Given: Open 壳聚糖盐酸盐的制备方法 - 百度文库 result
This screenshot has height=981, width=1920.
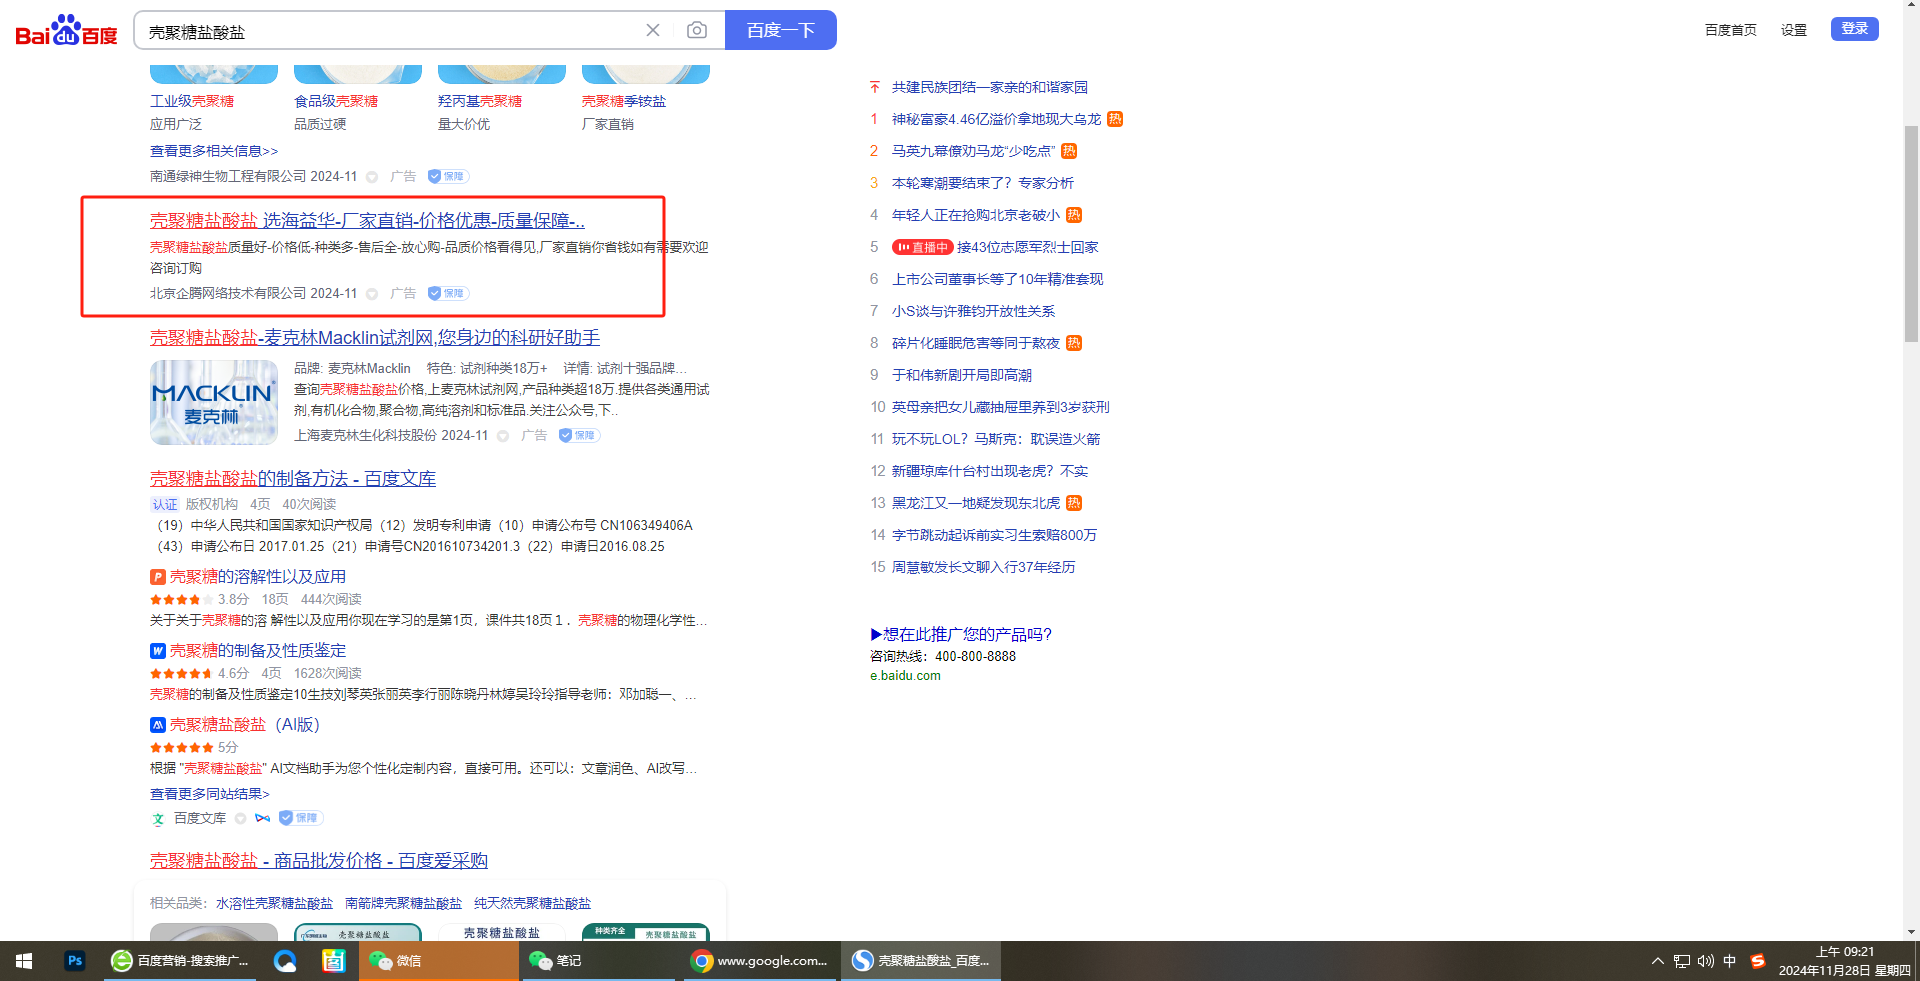Looking at the screenshot, I should (293, 479).
